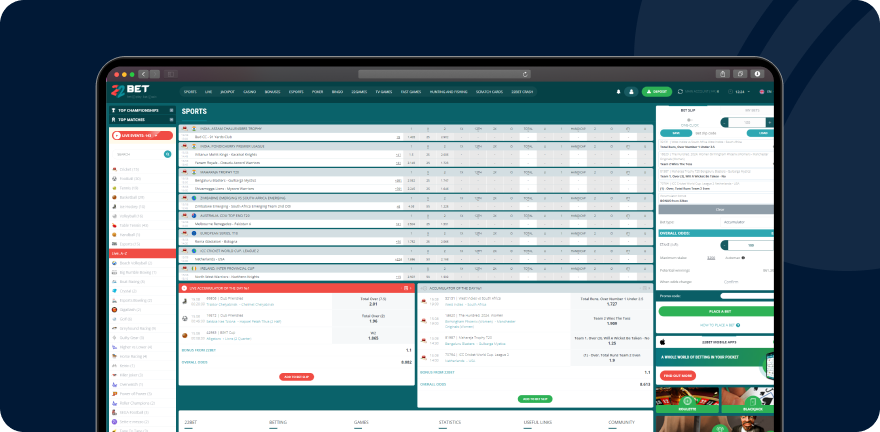The height and width of the screenshot is (432, 880).
Task: Click the Load bet slip button
Action: (x=761, y=133)
